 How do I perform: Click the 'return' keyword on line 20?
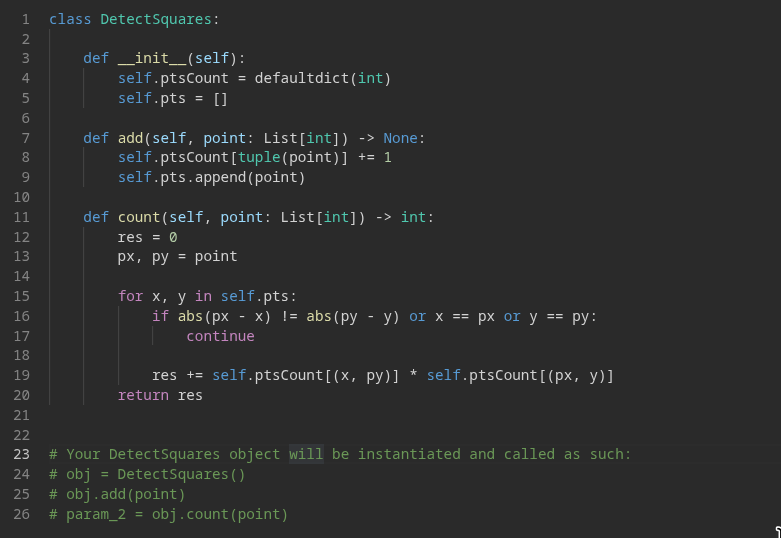(x=143, y=395)
